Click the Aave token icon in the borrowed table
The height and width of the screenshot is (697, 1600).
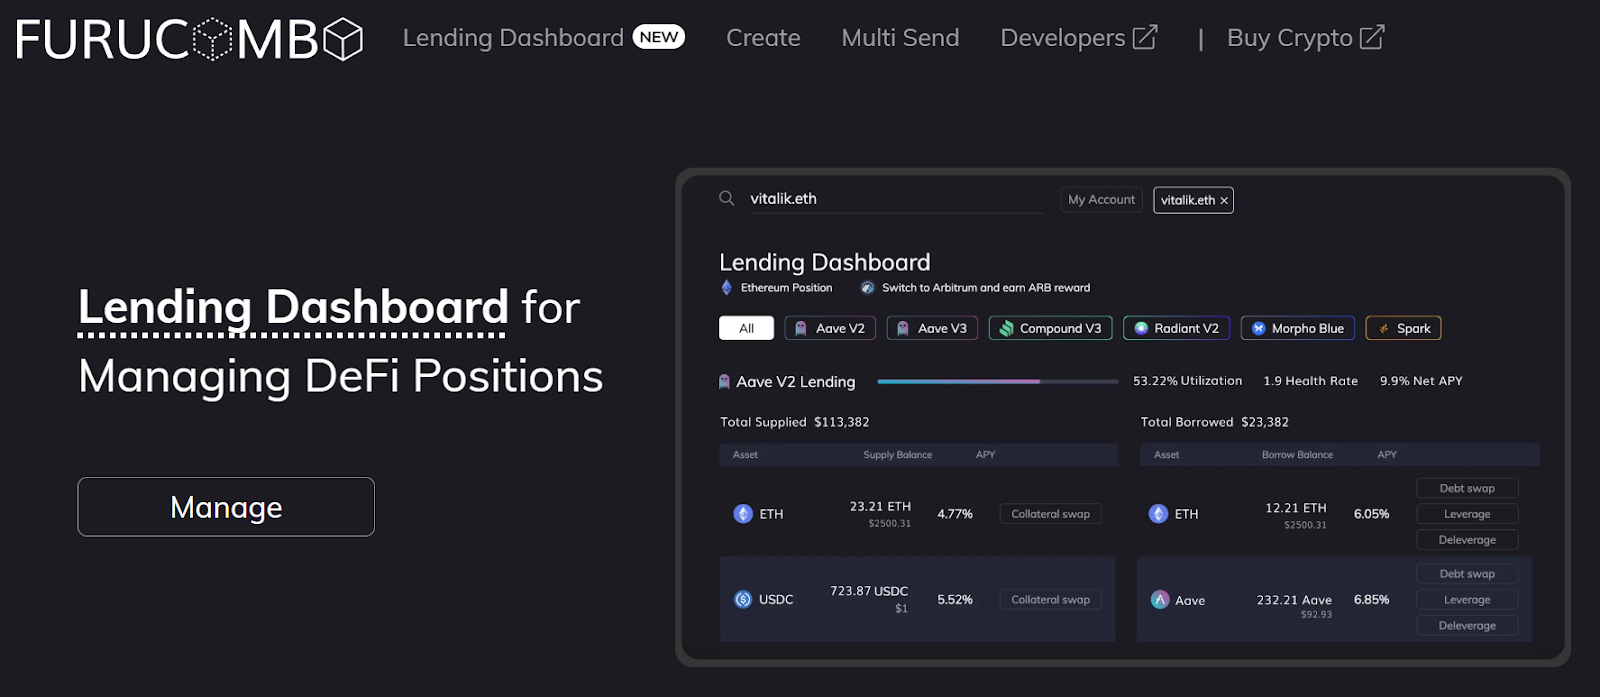pyautogui.click(x=1160, y=600)
